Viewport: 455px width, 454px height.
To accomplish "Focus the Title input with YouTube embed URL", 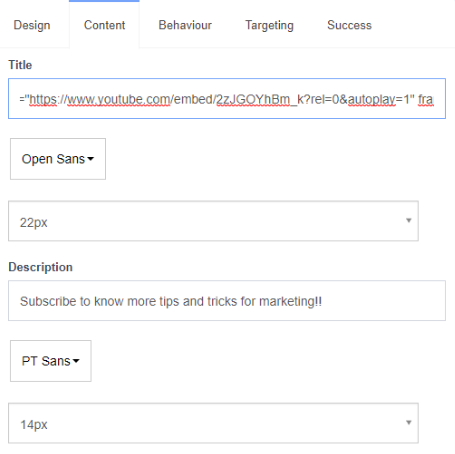I will tap(227, 99).
